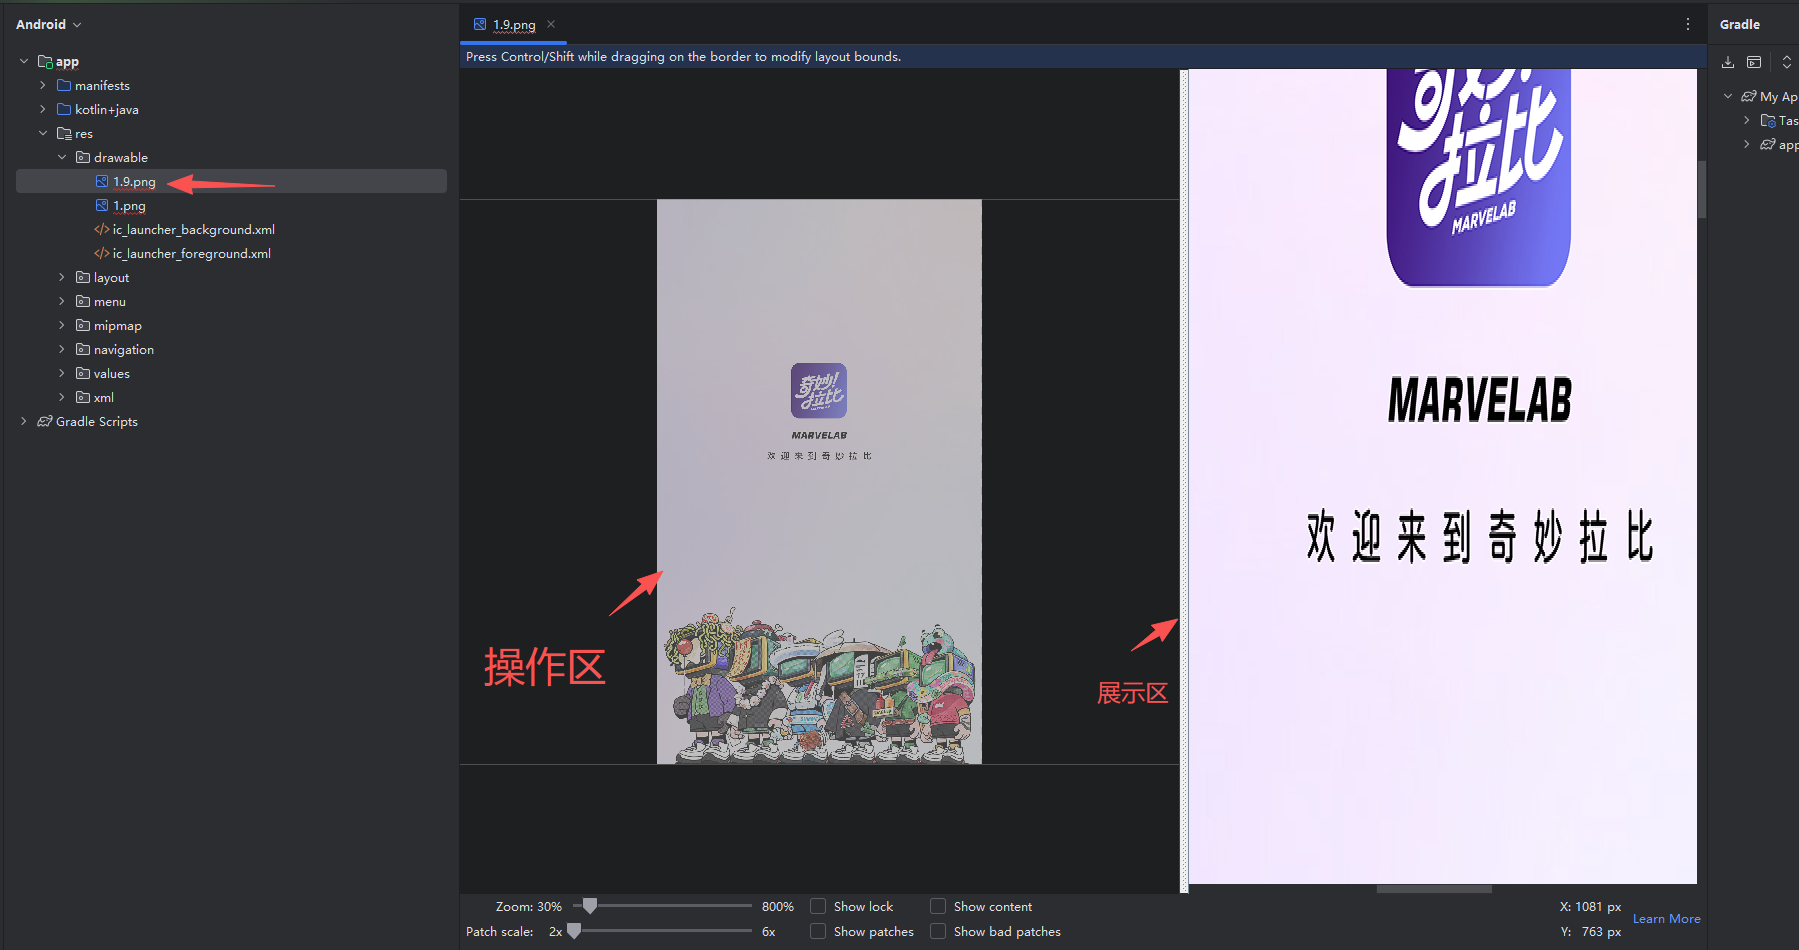The width and height of the screenshot is (1799, 950).
Task: Expand the xml folder
Action: (x=62, y=397)
